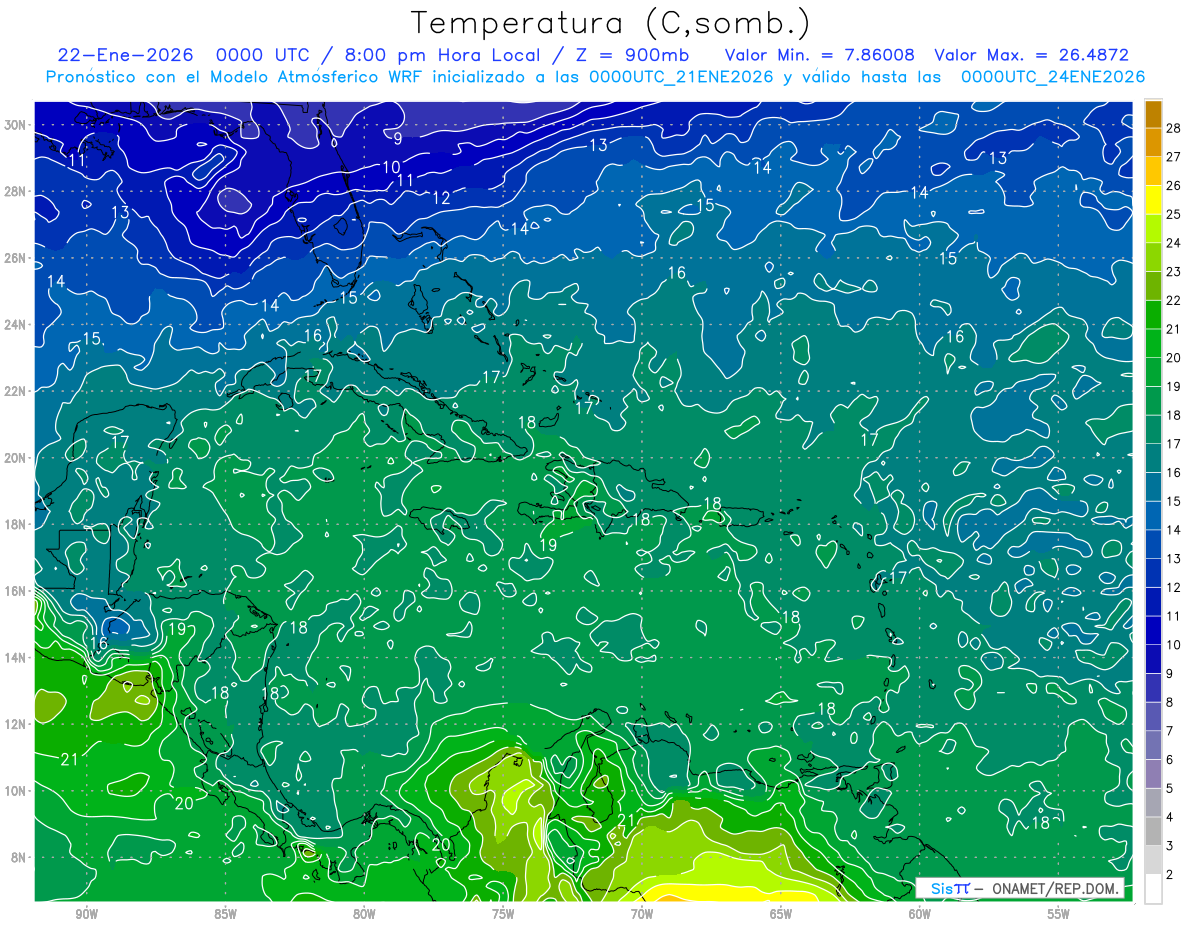Click the "55W" longitude label
The height and width of the screenshot is (927, 1200).
tap(1059, 914)
